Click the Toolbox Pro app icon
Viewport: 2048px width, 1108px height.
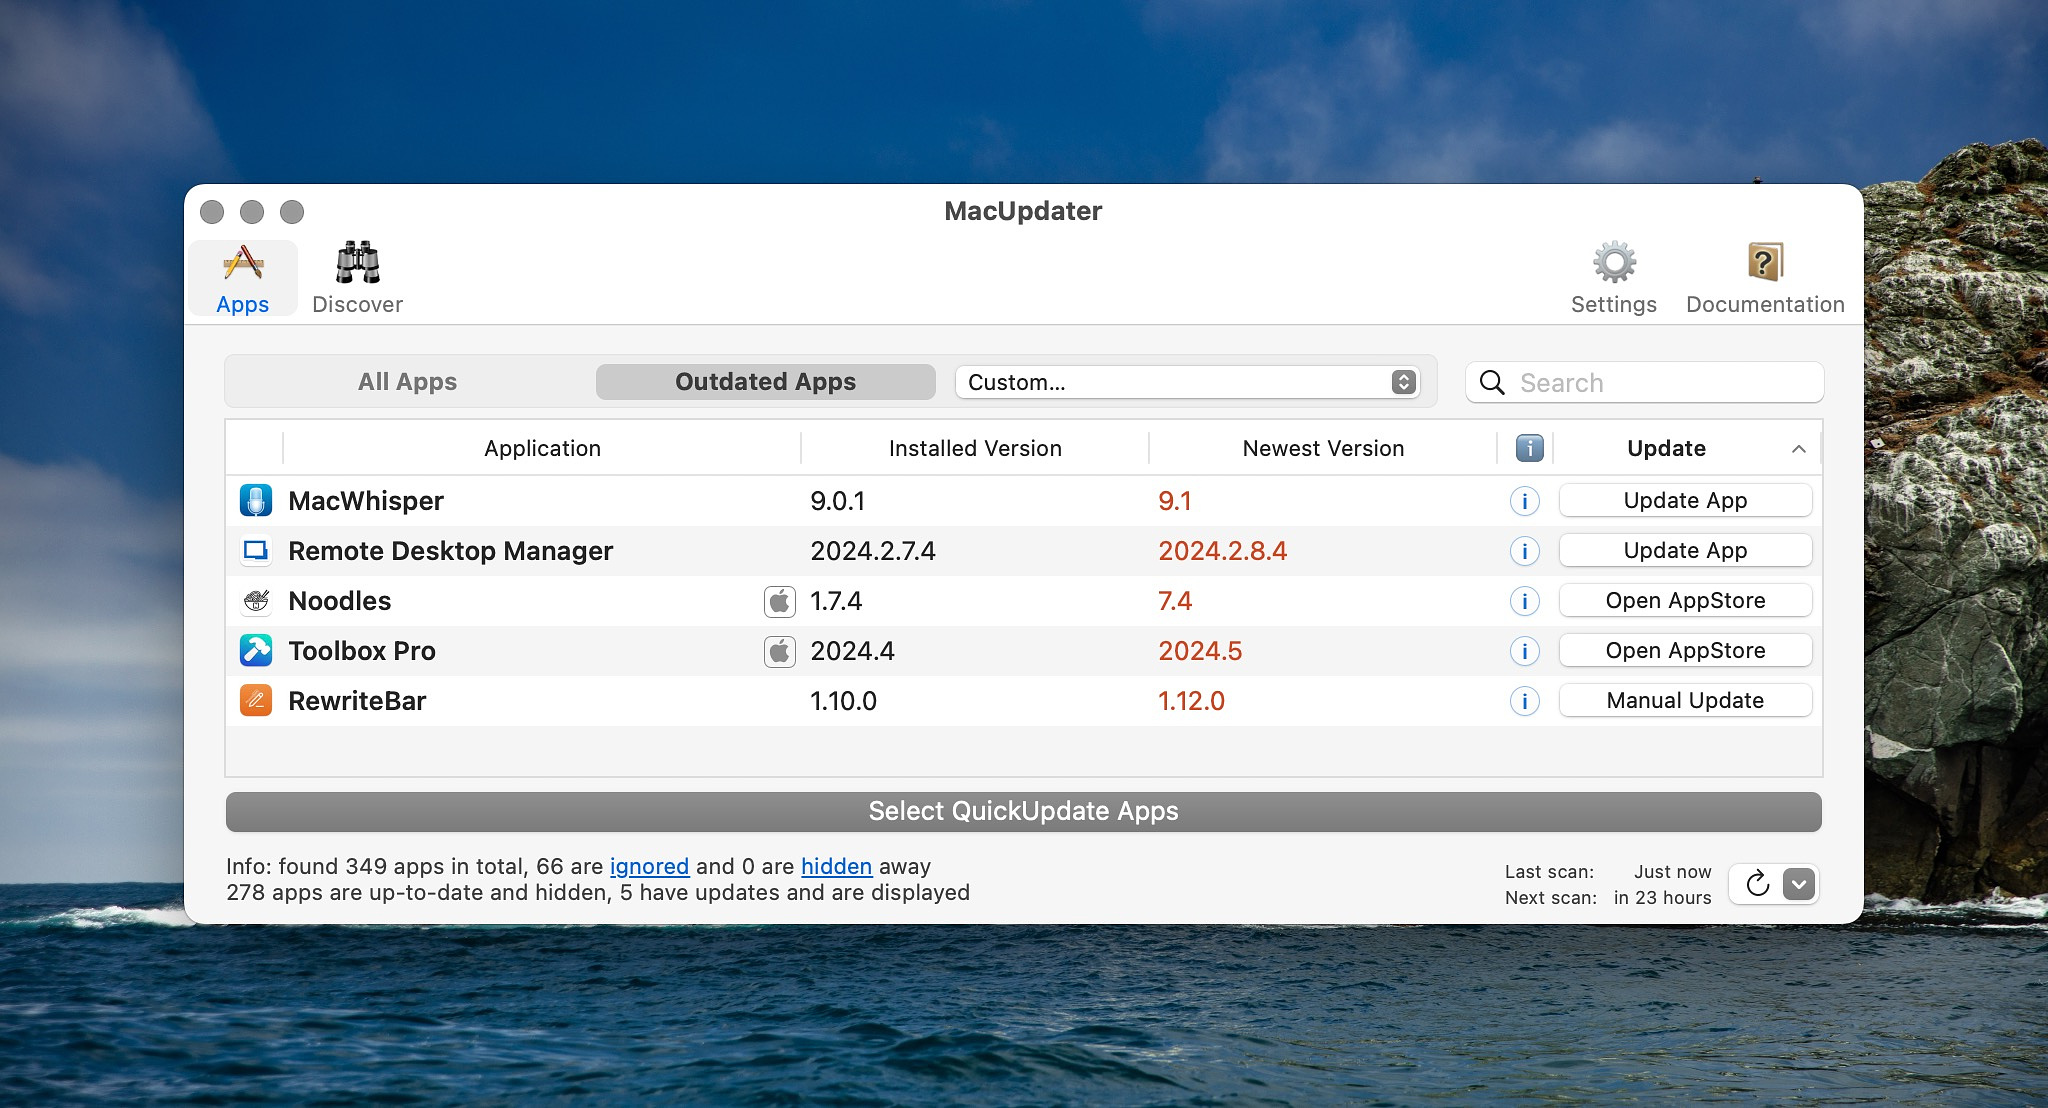[x=256, y=650]
